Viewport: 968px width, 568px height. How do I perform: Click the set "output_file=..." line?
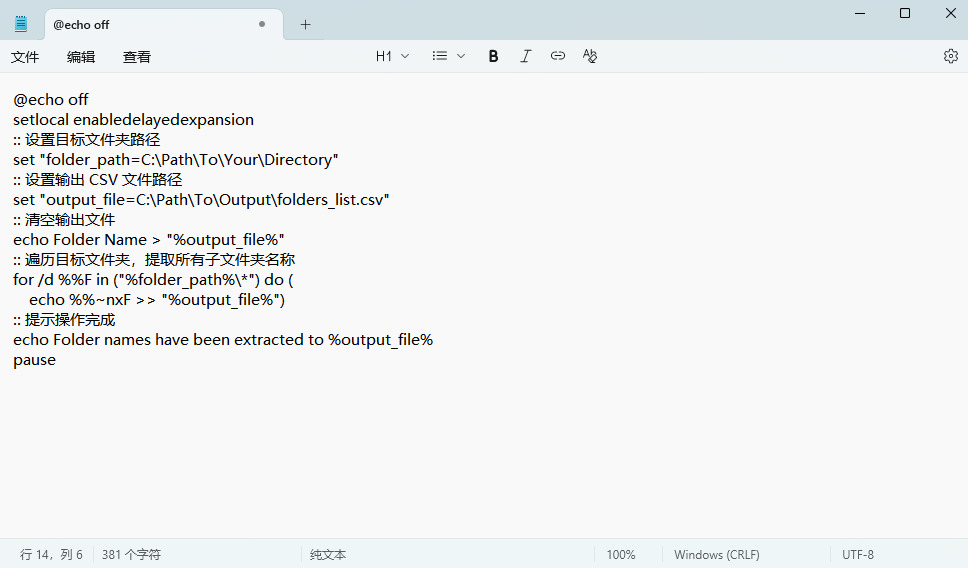[201, 200]
